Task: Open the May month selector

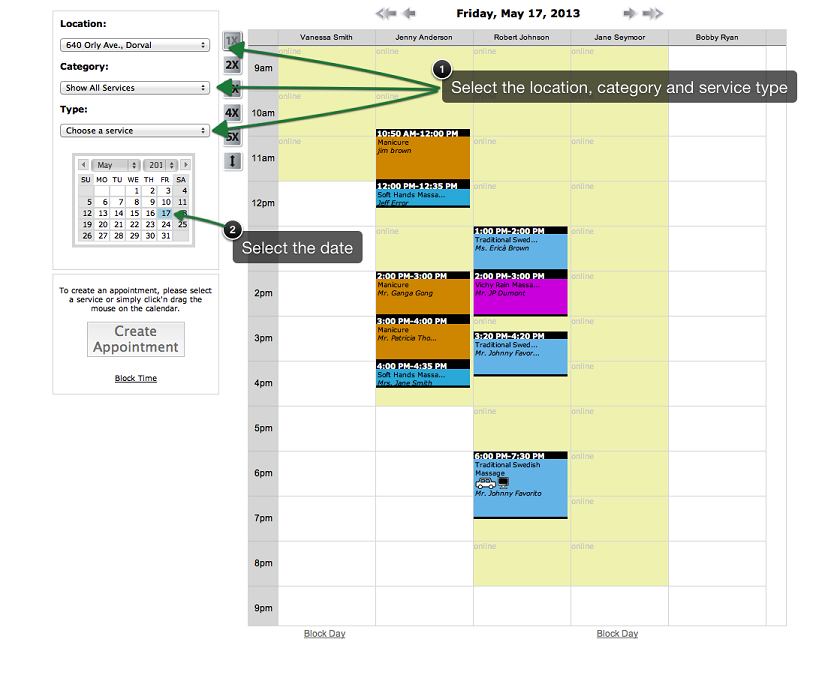Action: click(116, 165)
